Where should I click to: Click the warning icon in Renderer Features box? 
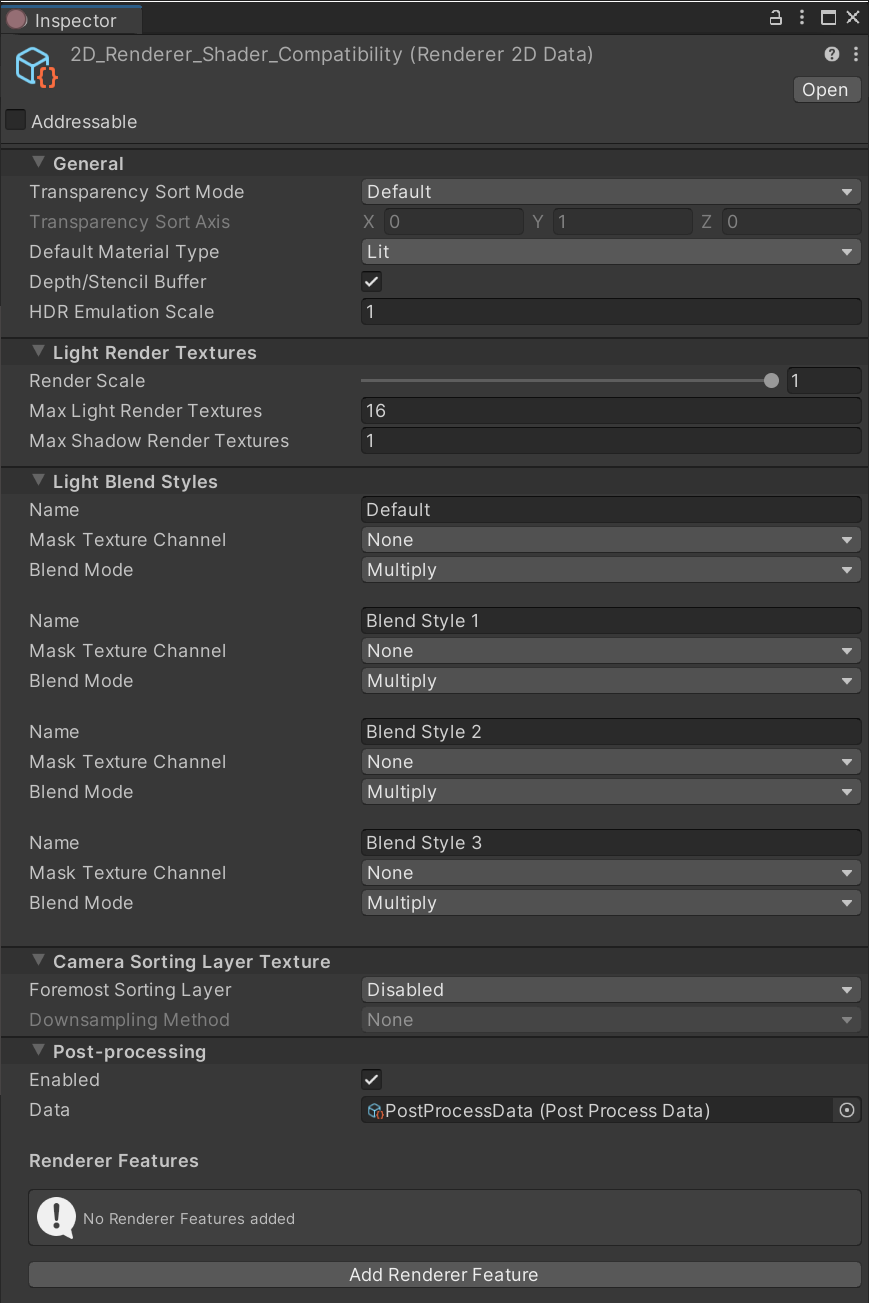[56, 1217]
